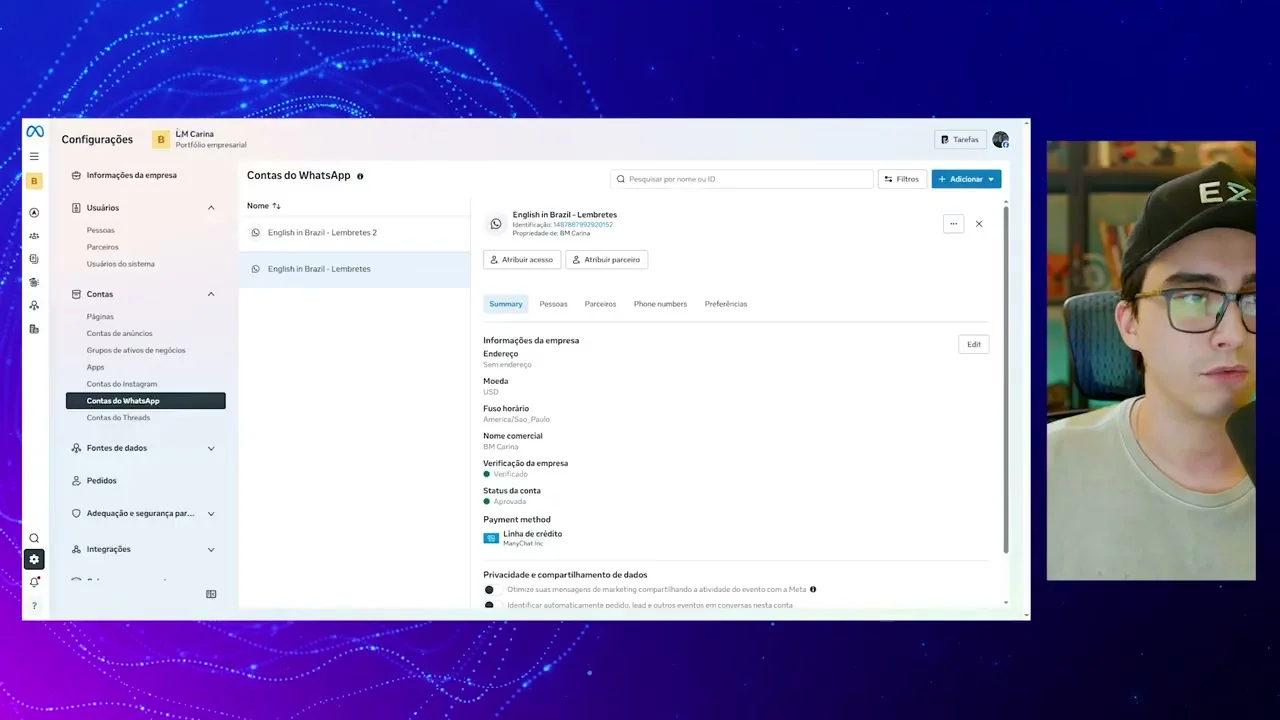Open the Adicionar dropdown button
Image resolution: width=1280 pixels, height=720 pixels.
pos(966,179)
